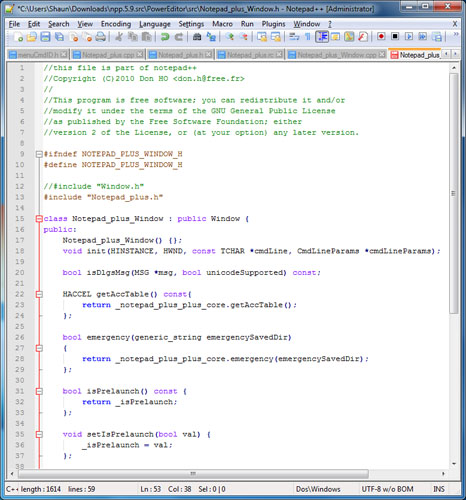Toggle INS insert mode in status bar

[438, 489]
